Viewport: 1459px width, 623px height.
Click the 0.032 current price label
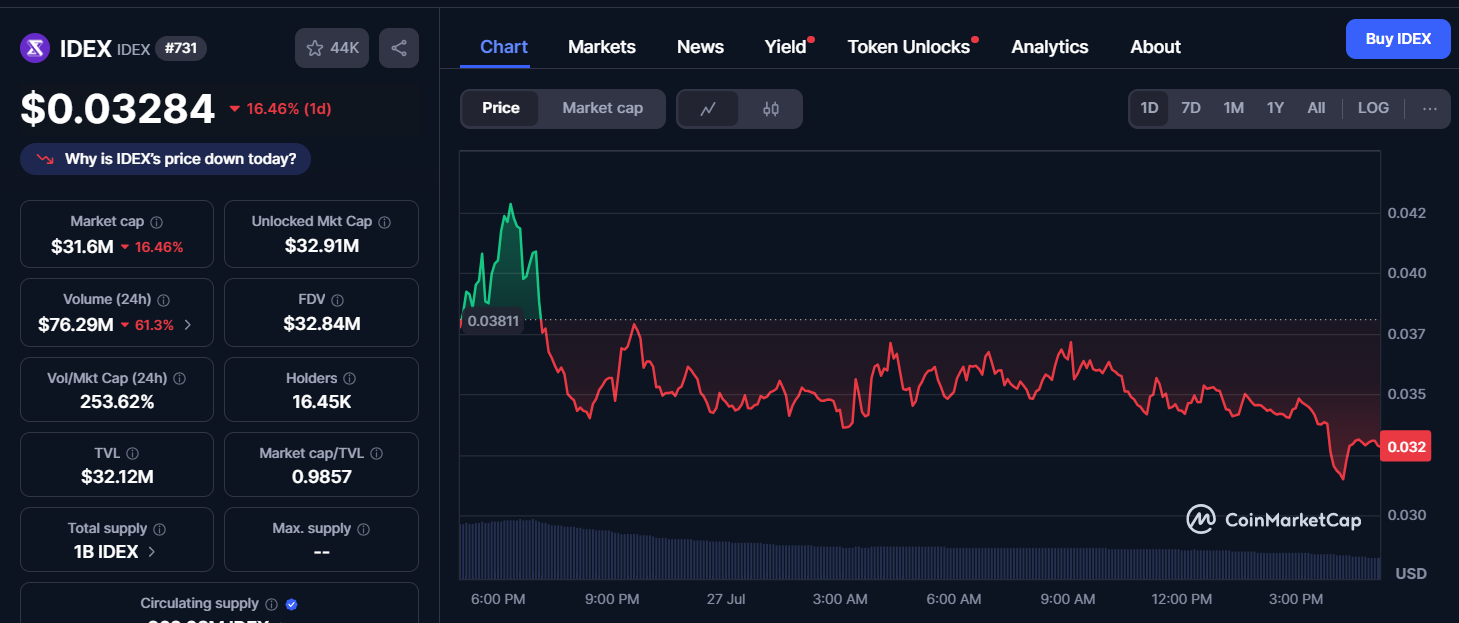(x=1405, y=447)
